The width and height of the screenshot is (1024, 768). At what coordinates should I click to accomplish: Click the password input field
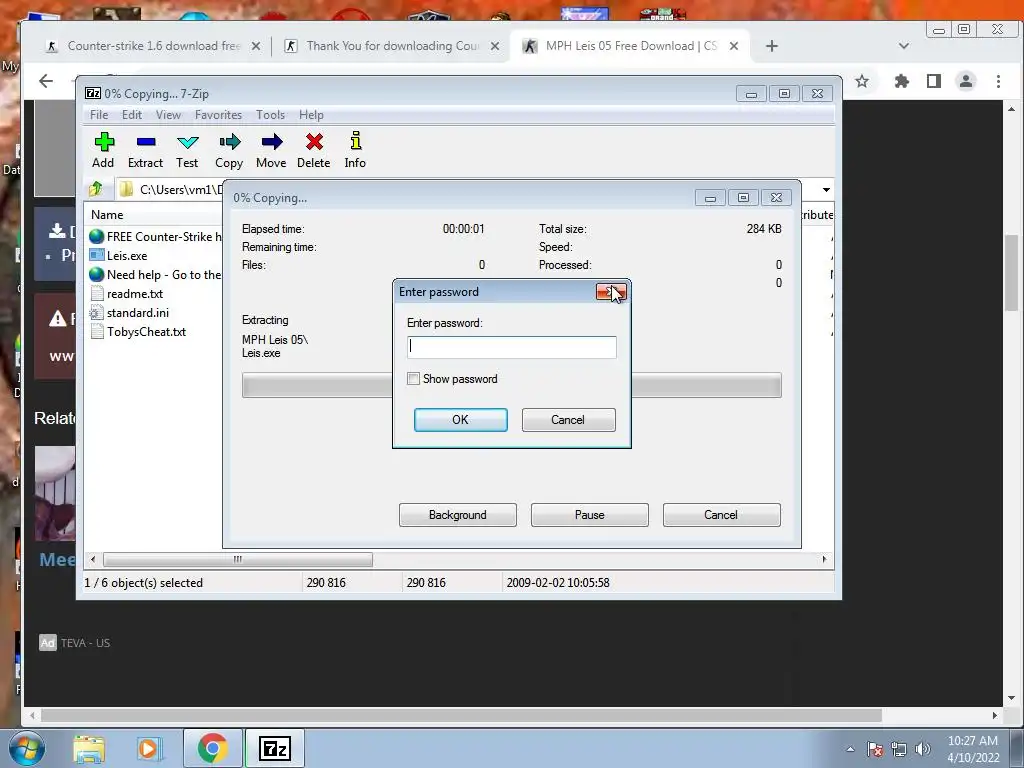tap(511, 347)
